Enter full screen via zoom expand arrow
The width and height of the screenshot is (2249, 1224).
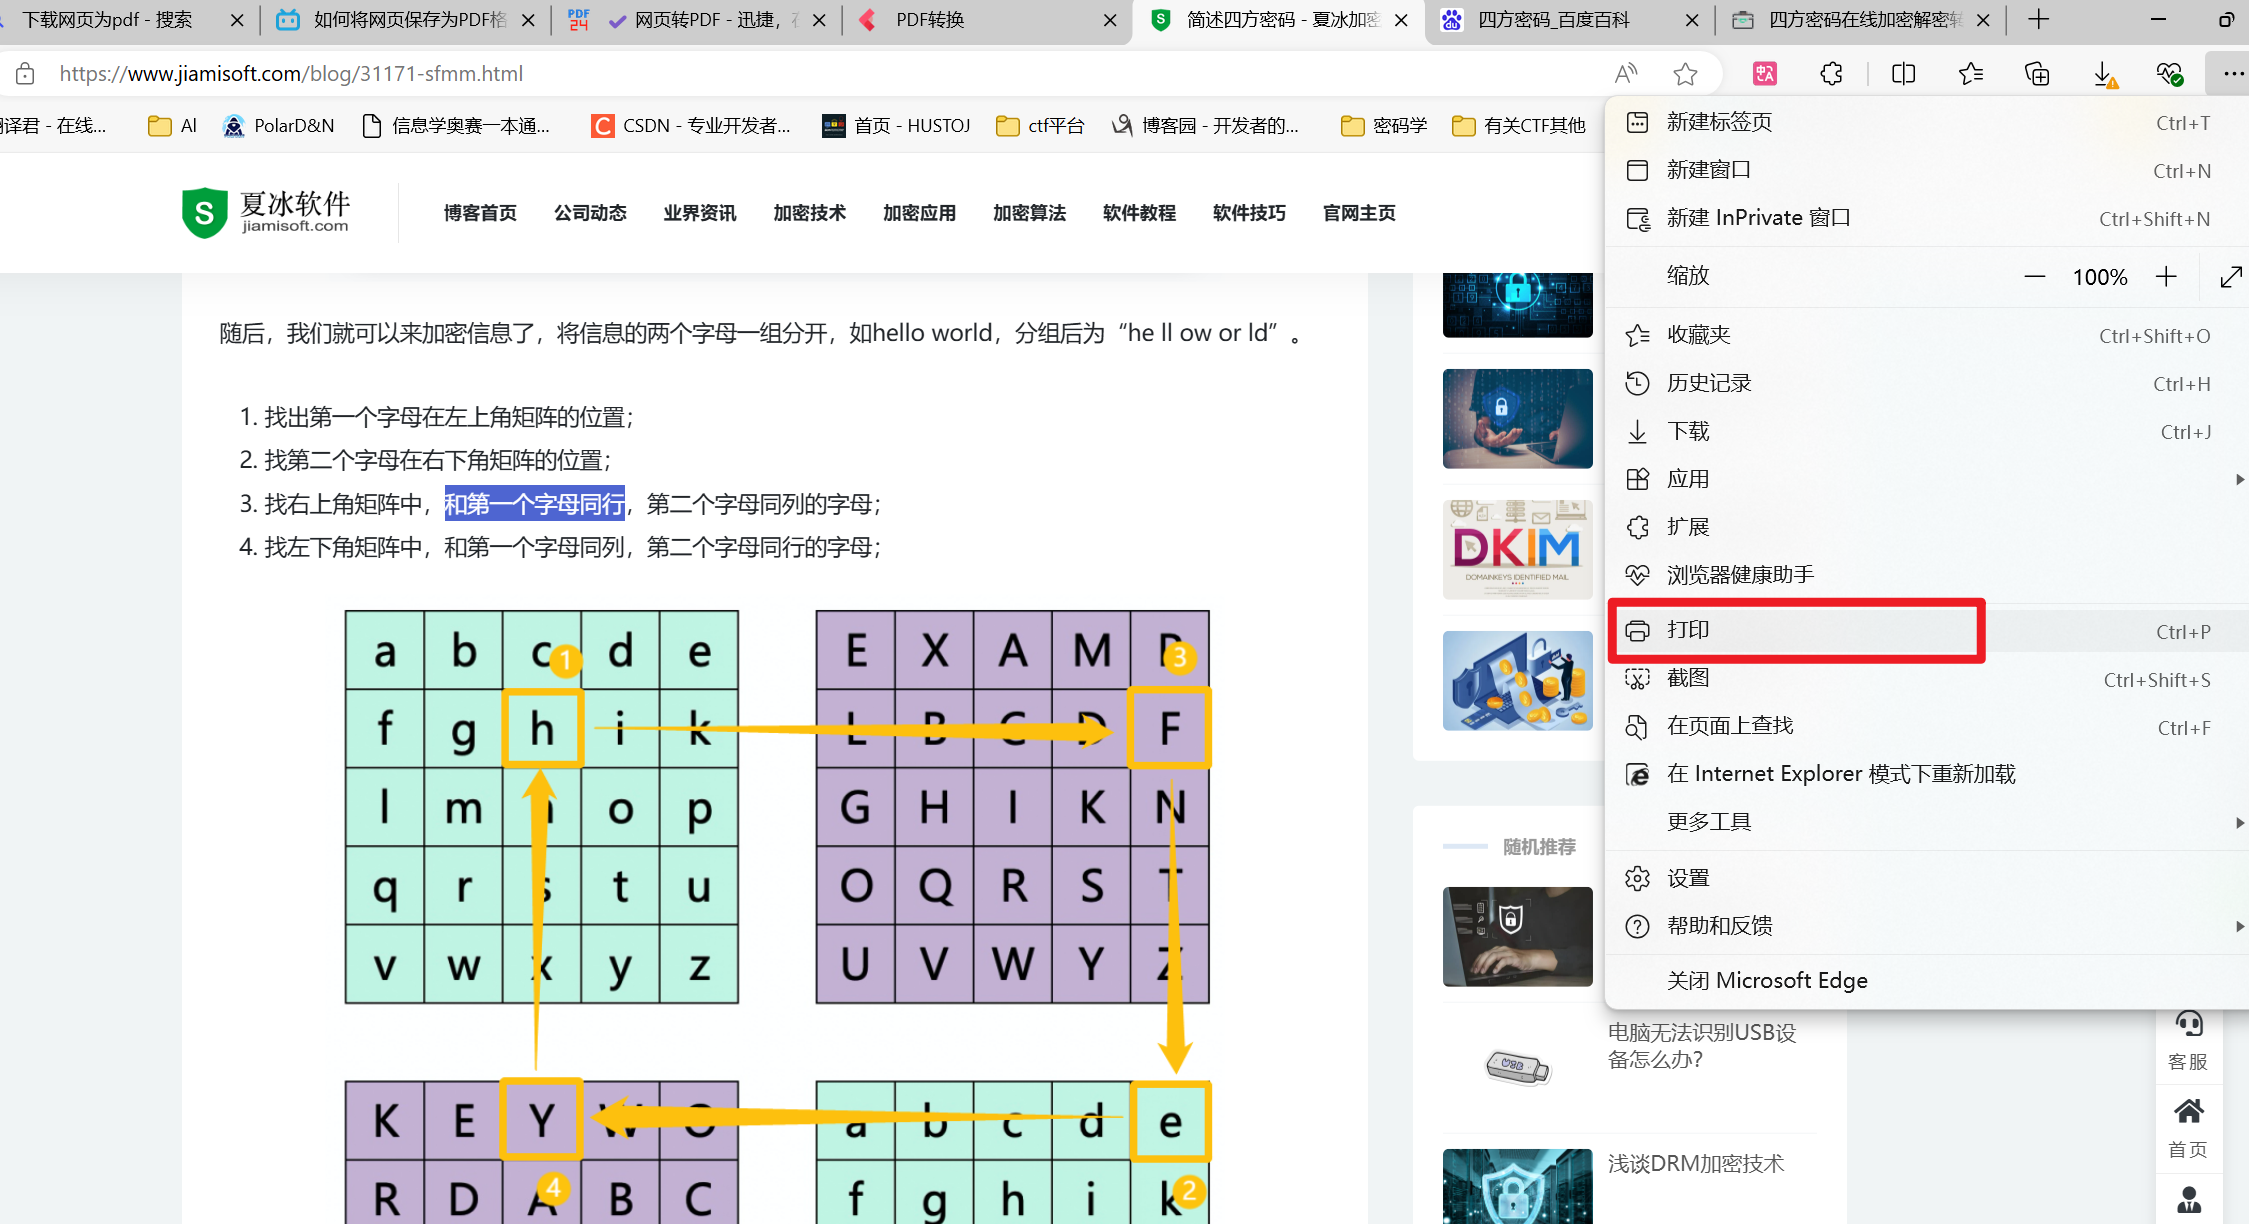[2230, 277]
